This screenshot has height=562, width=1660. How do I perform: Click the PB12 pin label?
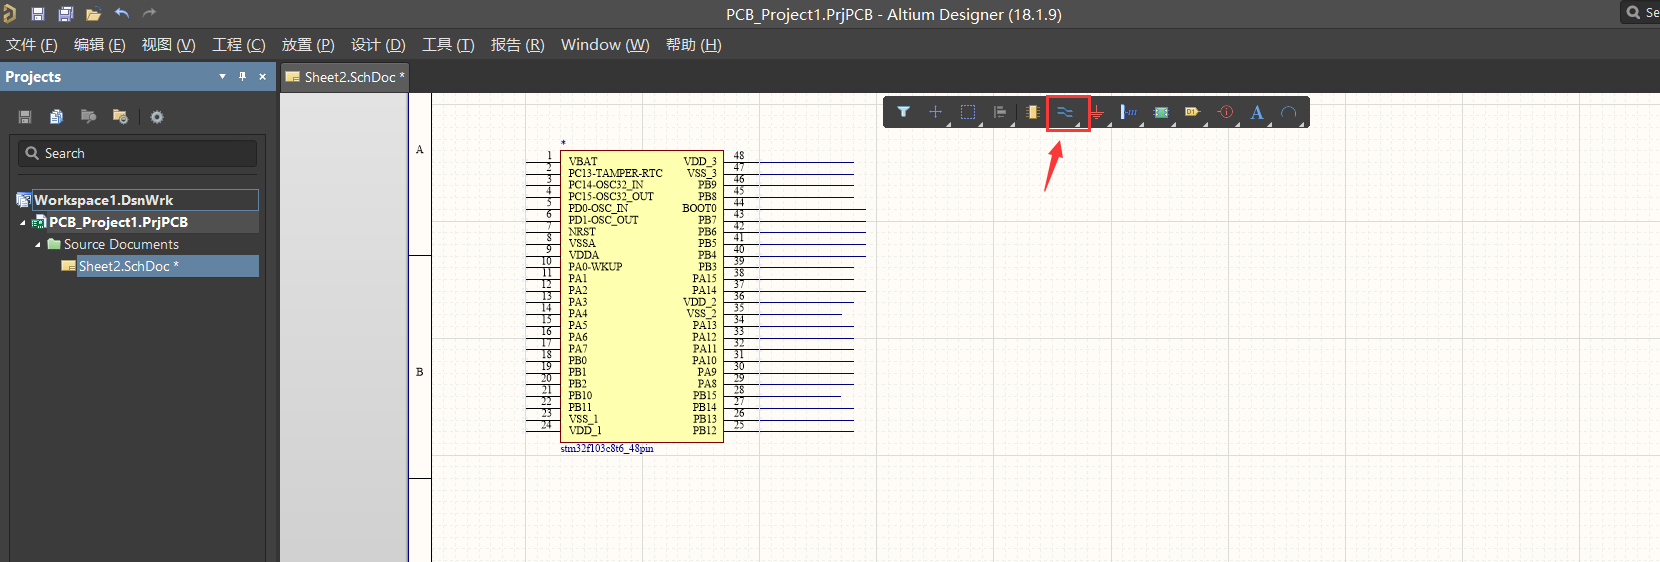pyautogui.click(x=704, y=430)
